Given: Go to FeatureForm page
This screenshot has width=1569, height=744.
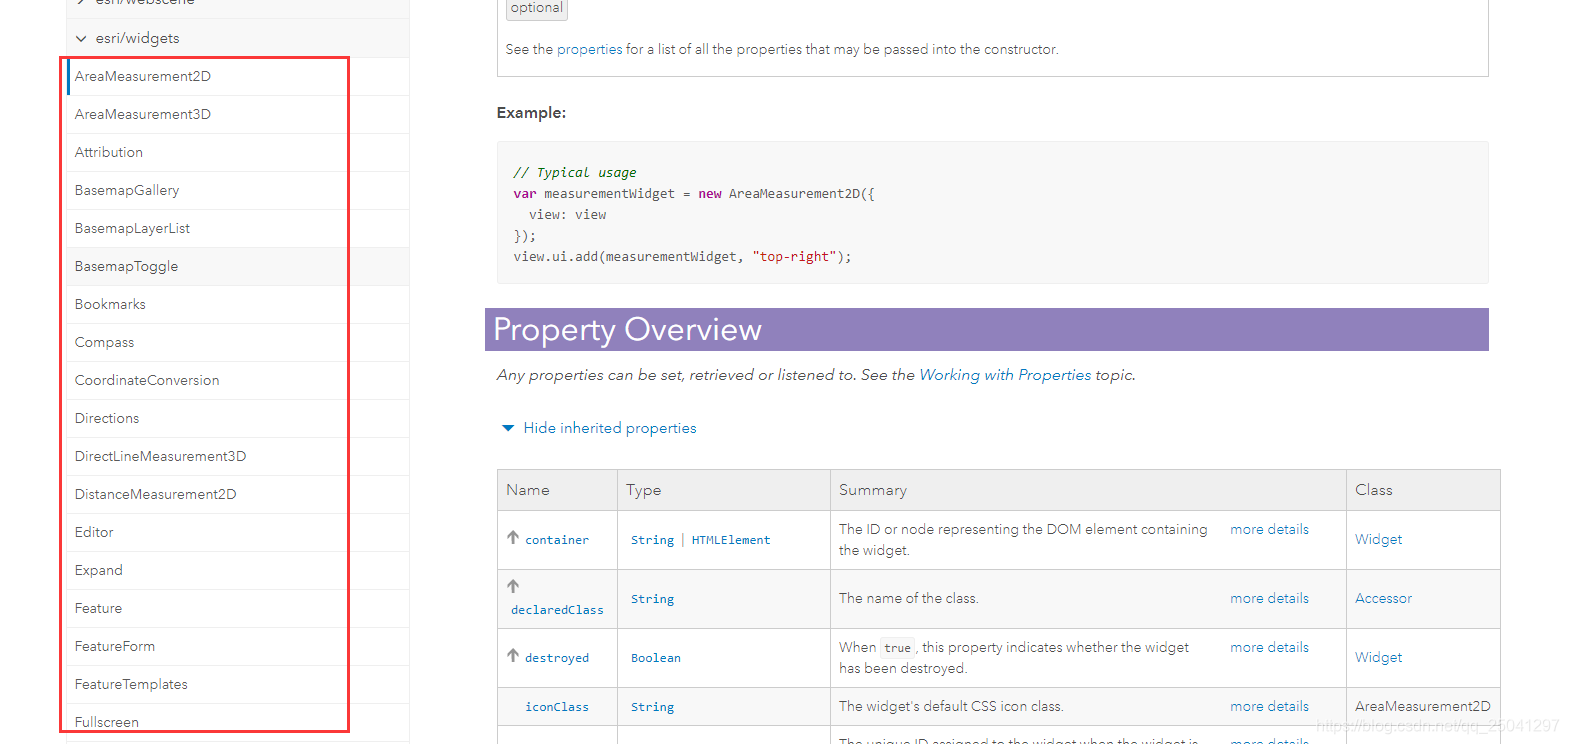Looking at the screenshot, I should [x=115, y=647].
